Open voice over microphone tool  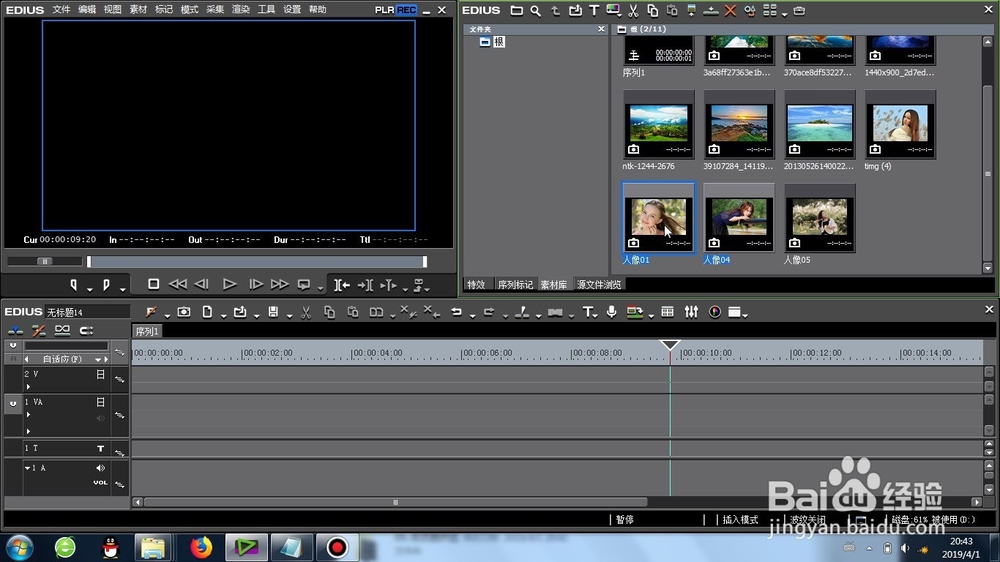point(612,312)
